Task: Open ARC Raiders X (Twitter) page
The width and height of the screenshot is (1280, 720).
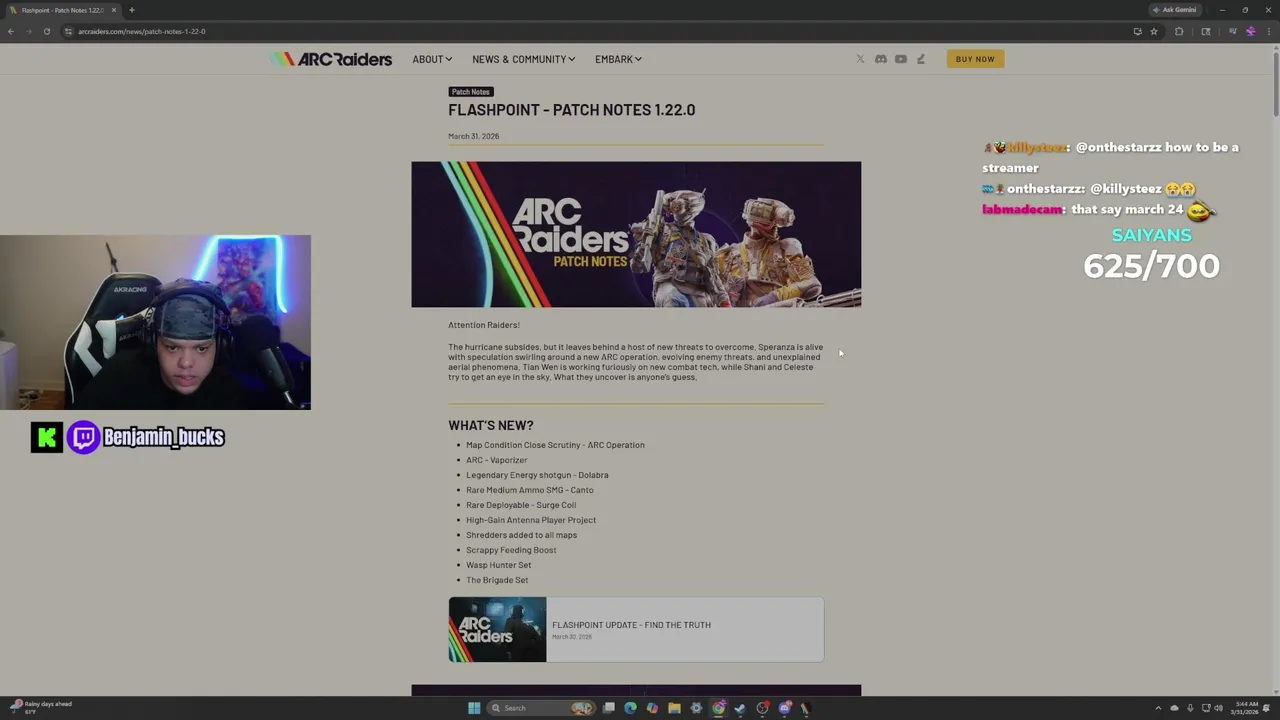Action: click(860, 59)
